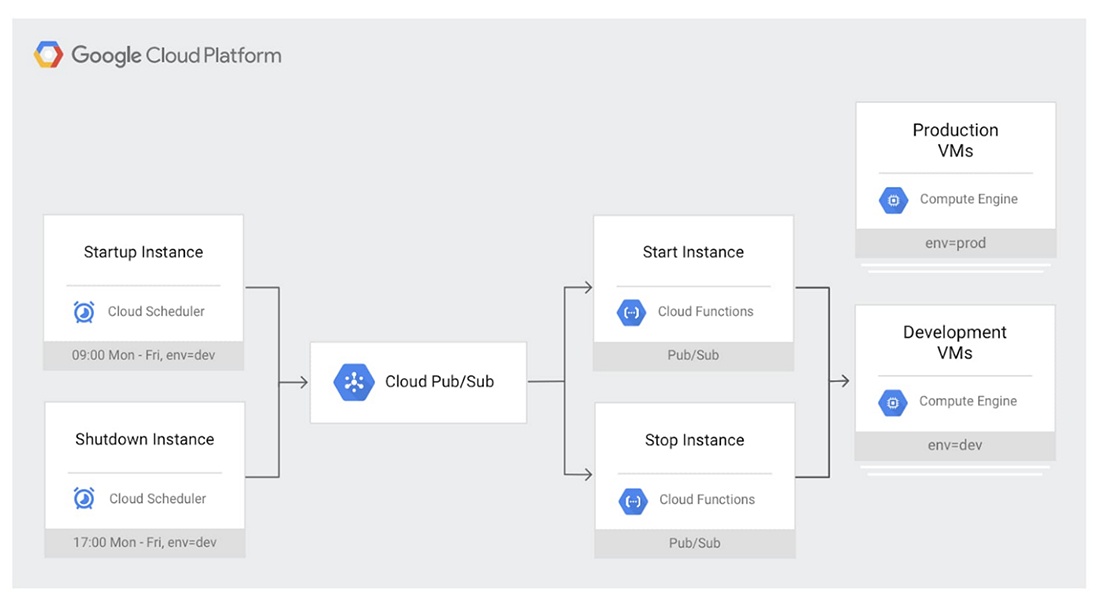Click the Cloud Scheduler icon in Shutdown Instance
Viewport: 1100px width, 607px height.
[85, 499]
